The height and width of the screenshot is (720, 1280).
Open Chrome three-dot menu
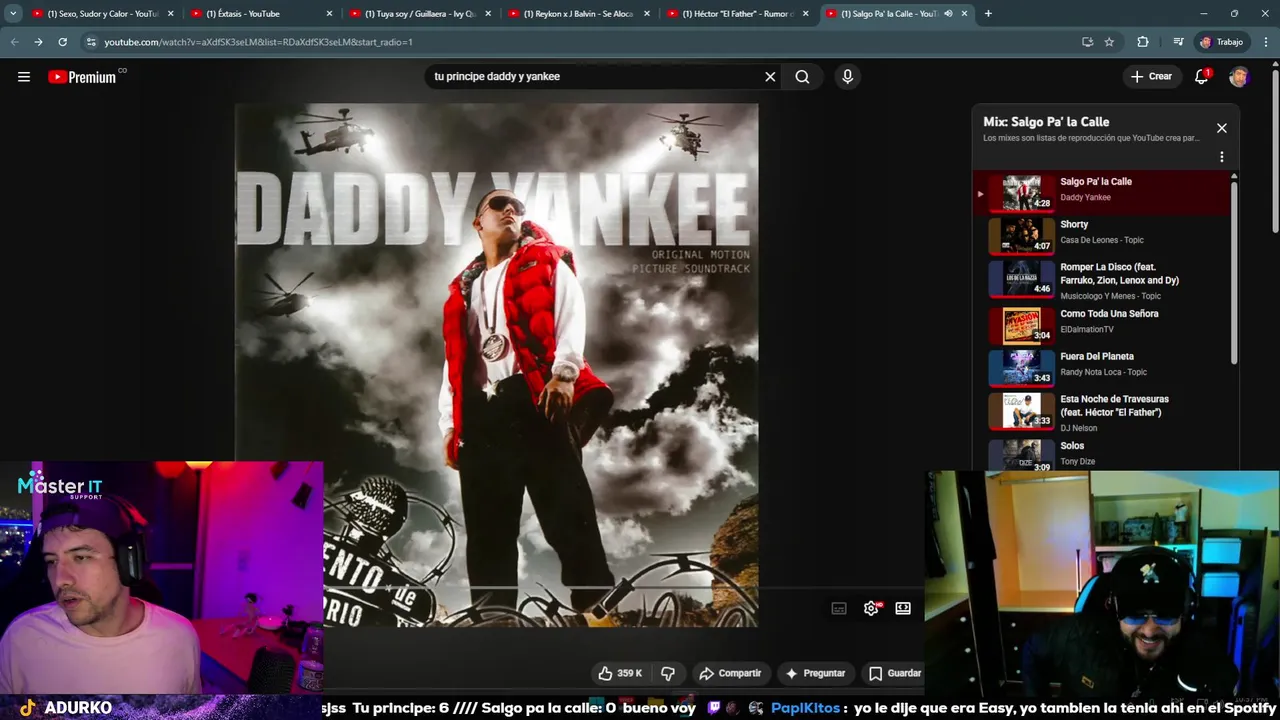coord(1265,42)
